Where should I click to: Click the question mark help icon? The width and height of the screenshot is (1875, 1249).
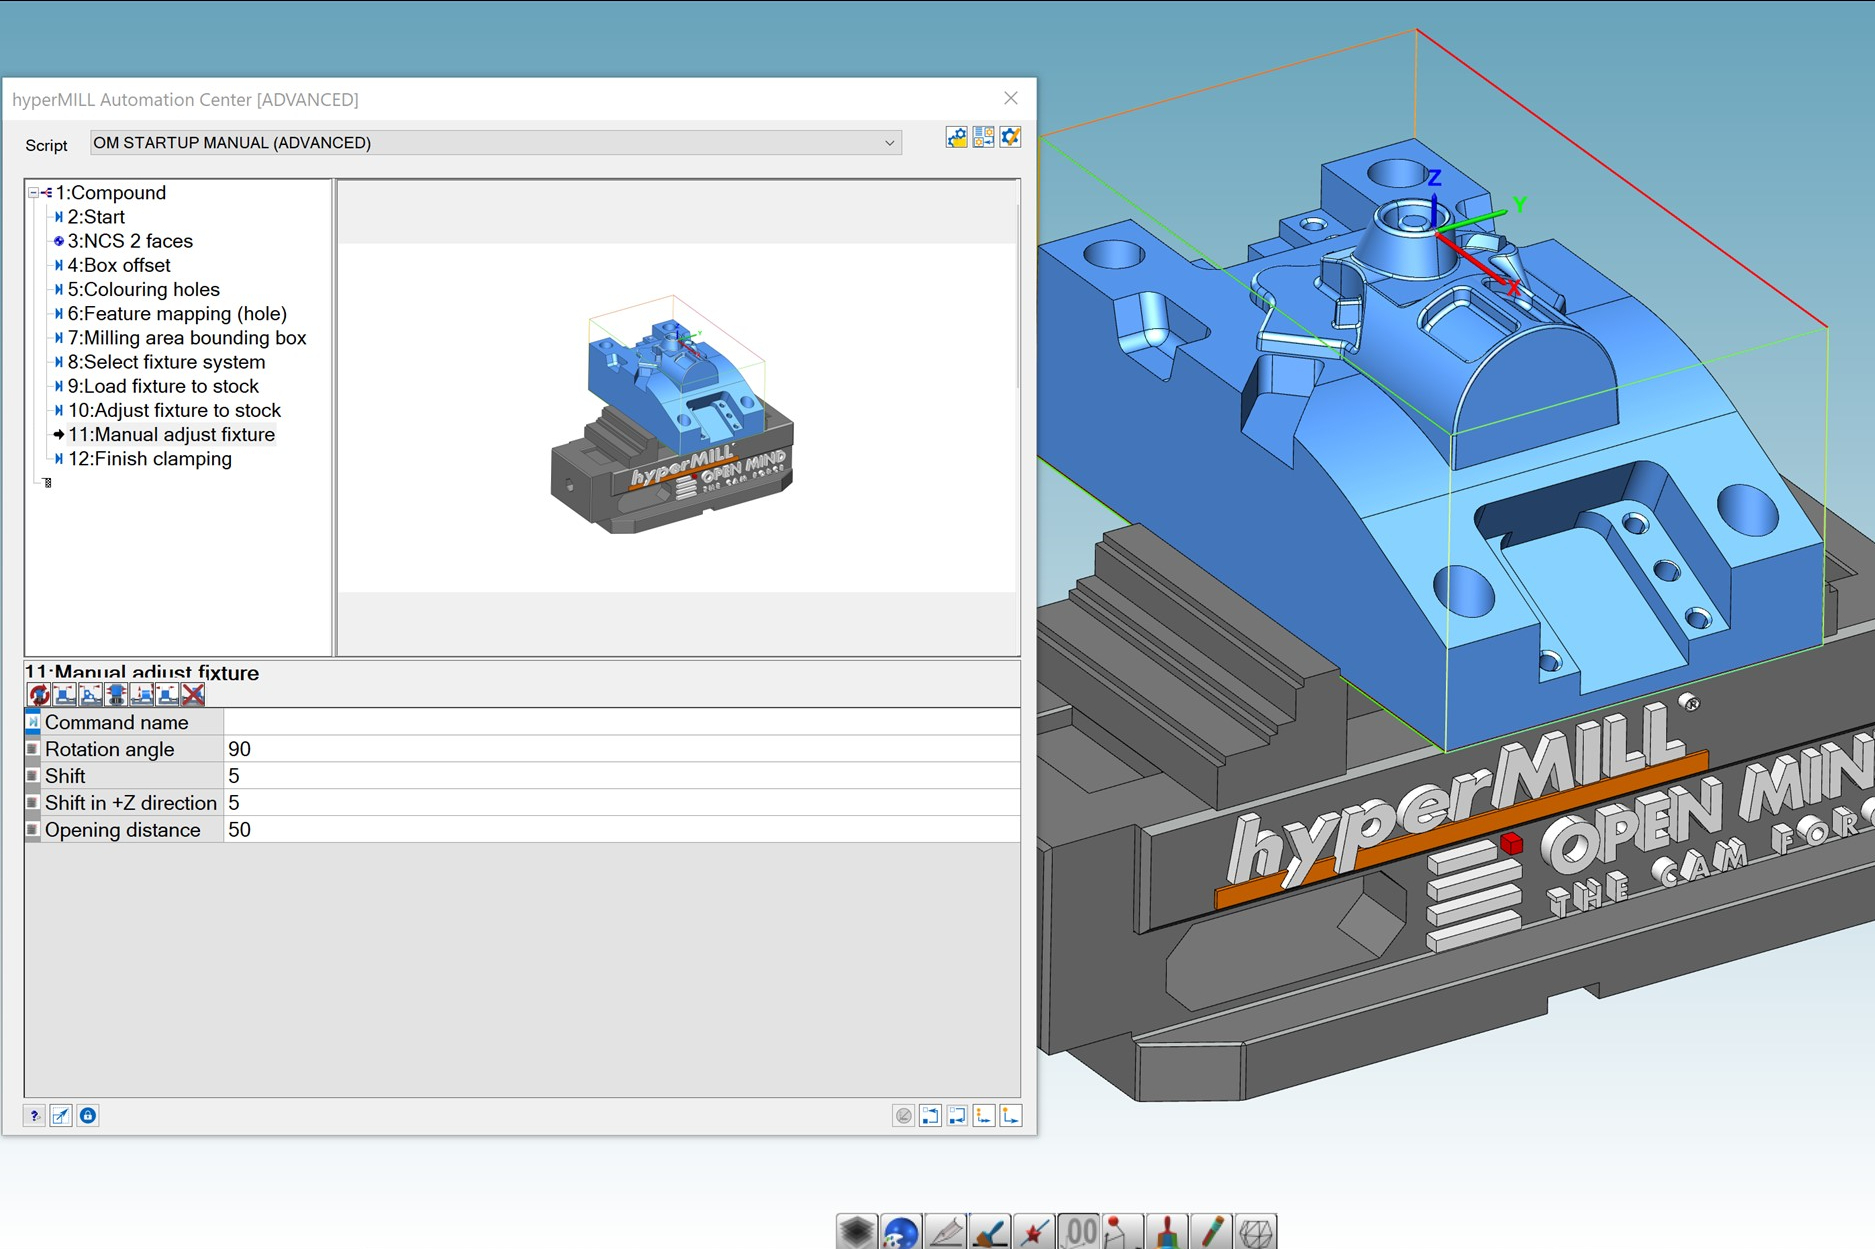pos(34,1115)
